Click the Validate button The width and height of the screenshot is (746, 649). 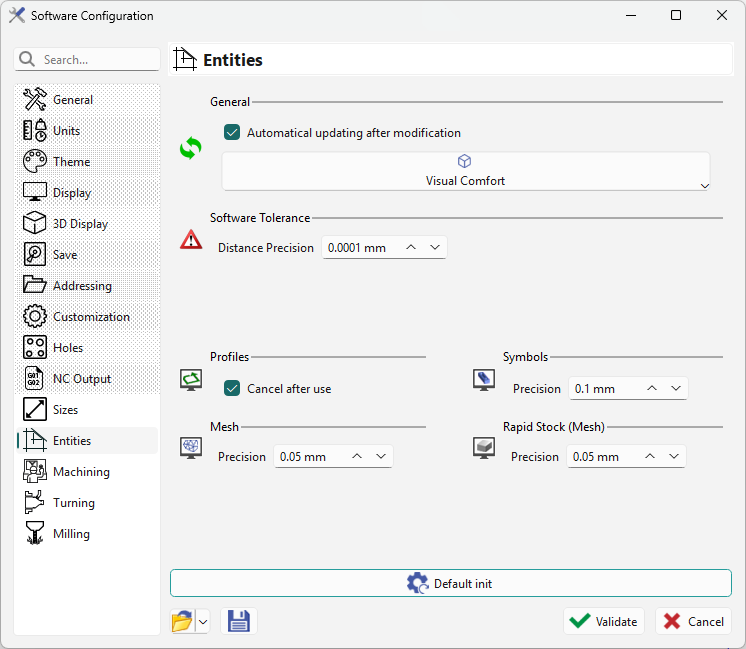[603, 621]
